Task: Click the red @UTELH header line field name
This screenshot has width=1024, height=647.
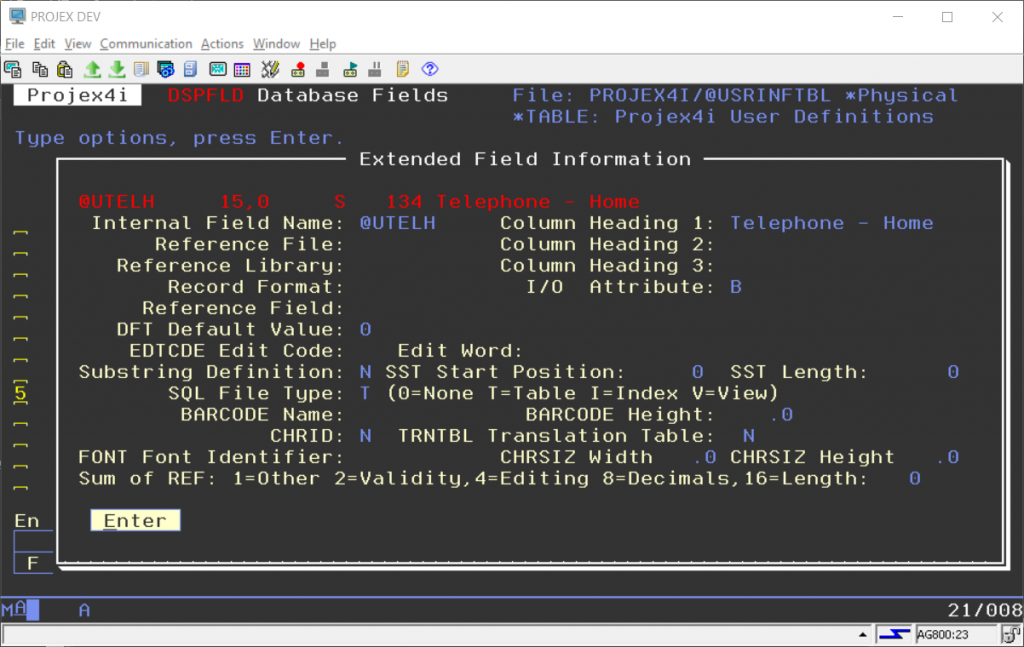Action: click(116, 202)
